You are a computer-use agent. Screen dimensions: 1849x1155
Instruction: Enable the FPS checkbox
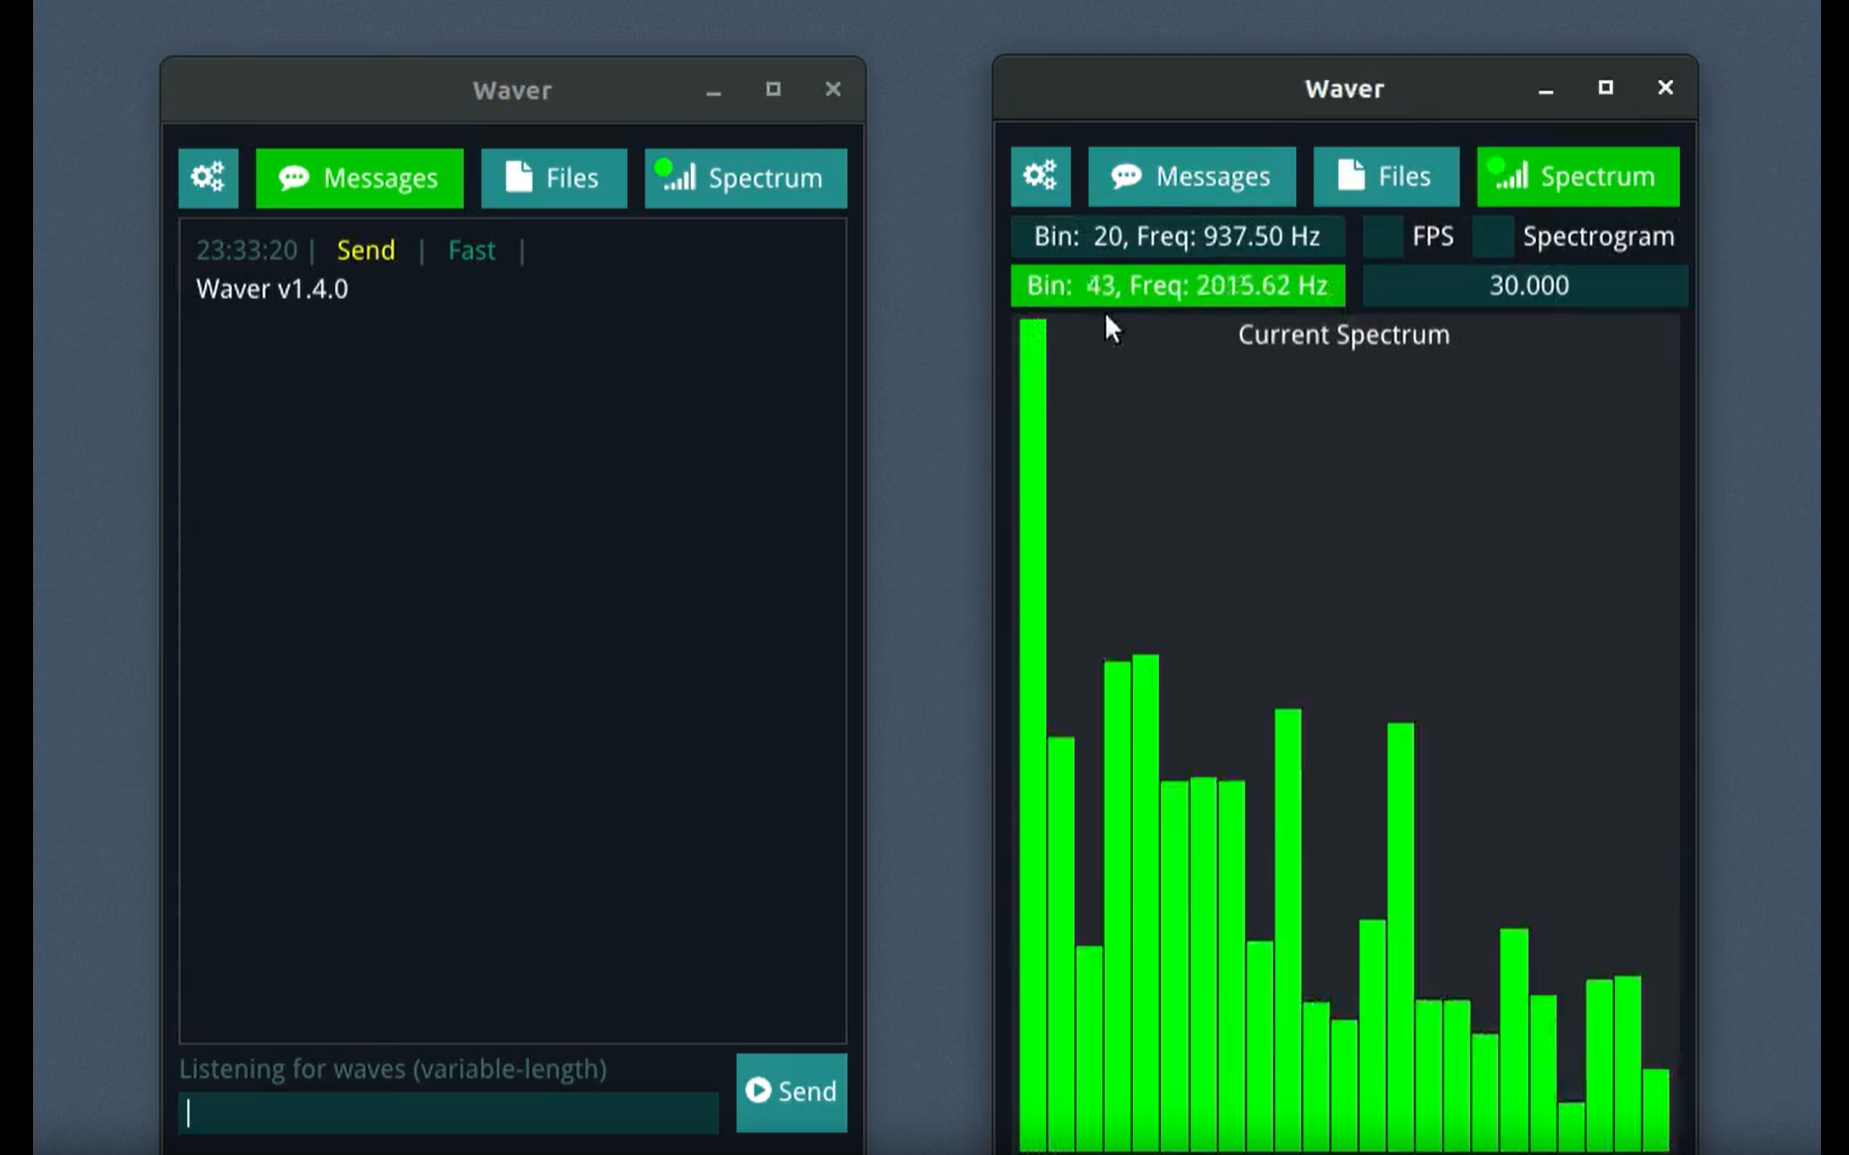pos(1383,237)
